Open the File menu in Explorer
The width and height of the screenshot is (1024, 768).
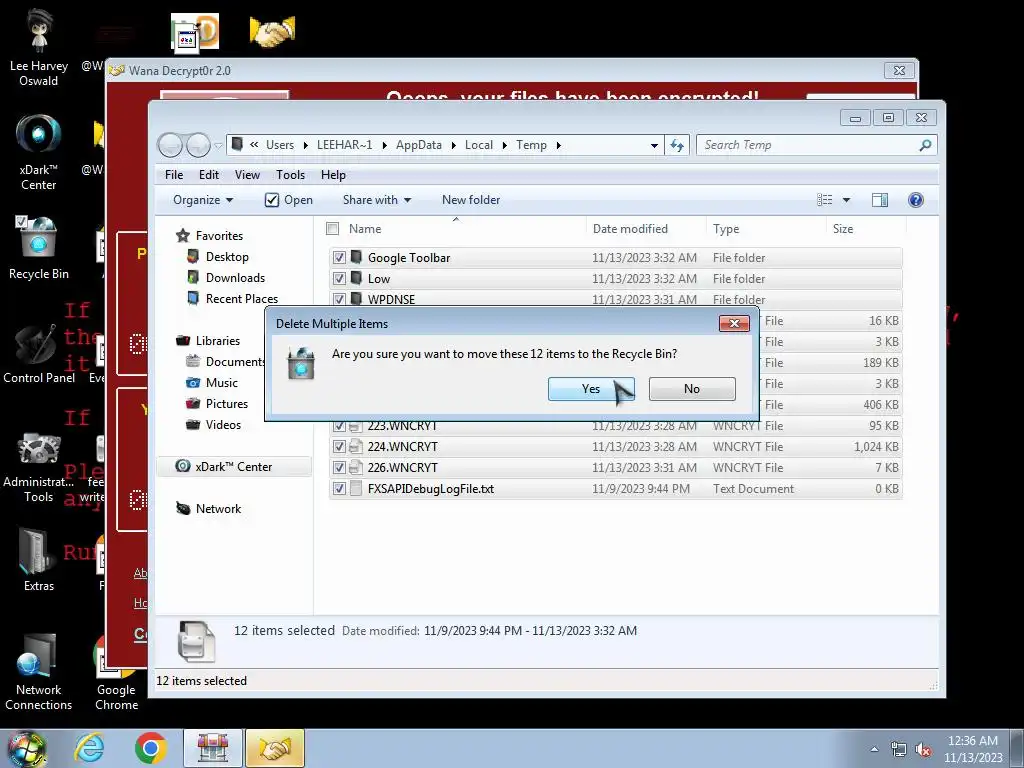174,175
